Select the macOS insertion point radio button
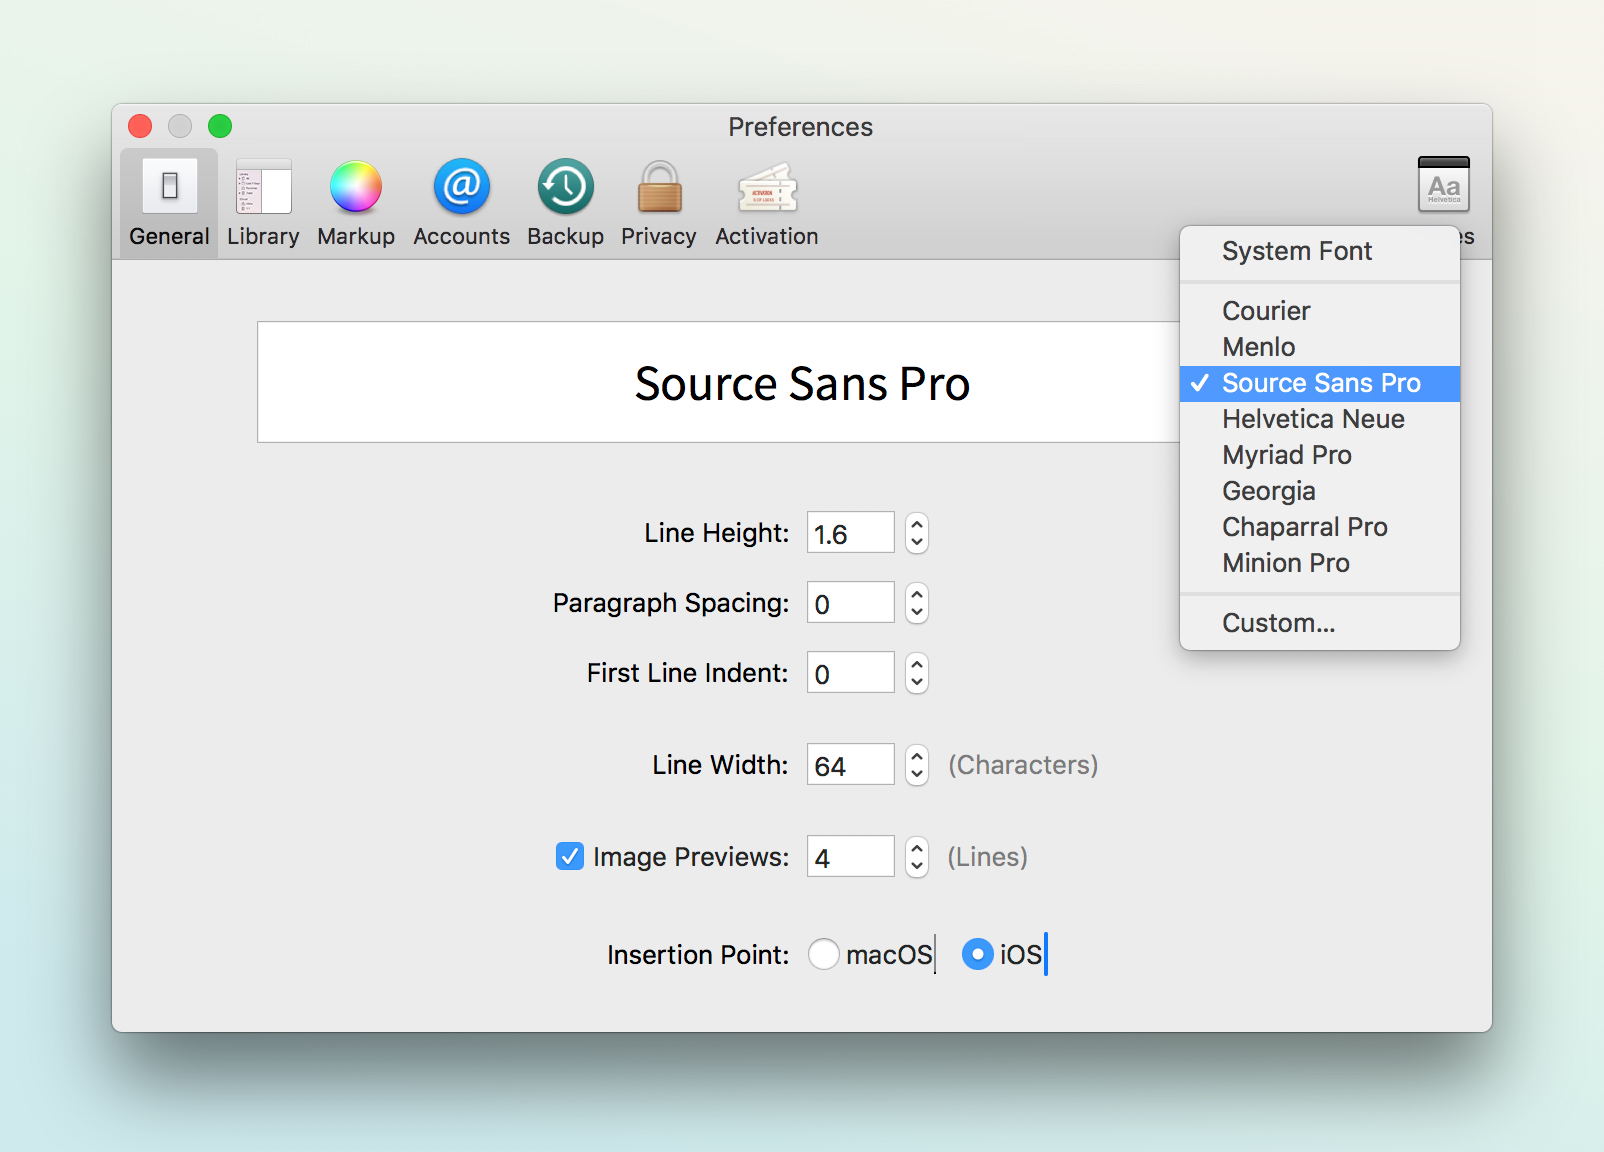Image resolution: width=1604 pixels, height=1152 pixels. tap(824, 954)
